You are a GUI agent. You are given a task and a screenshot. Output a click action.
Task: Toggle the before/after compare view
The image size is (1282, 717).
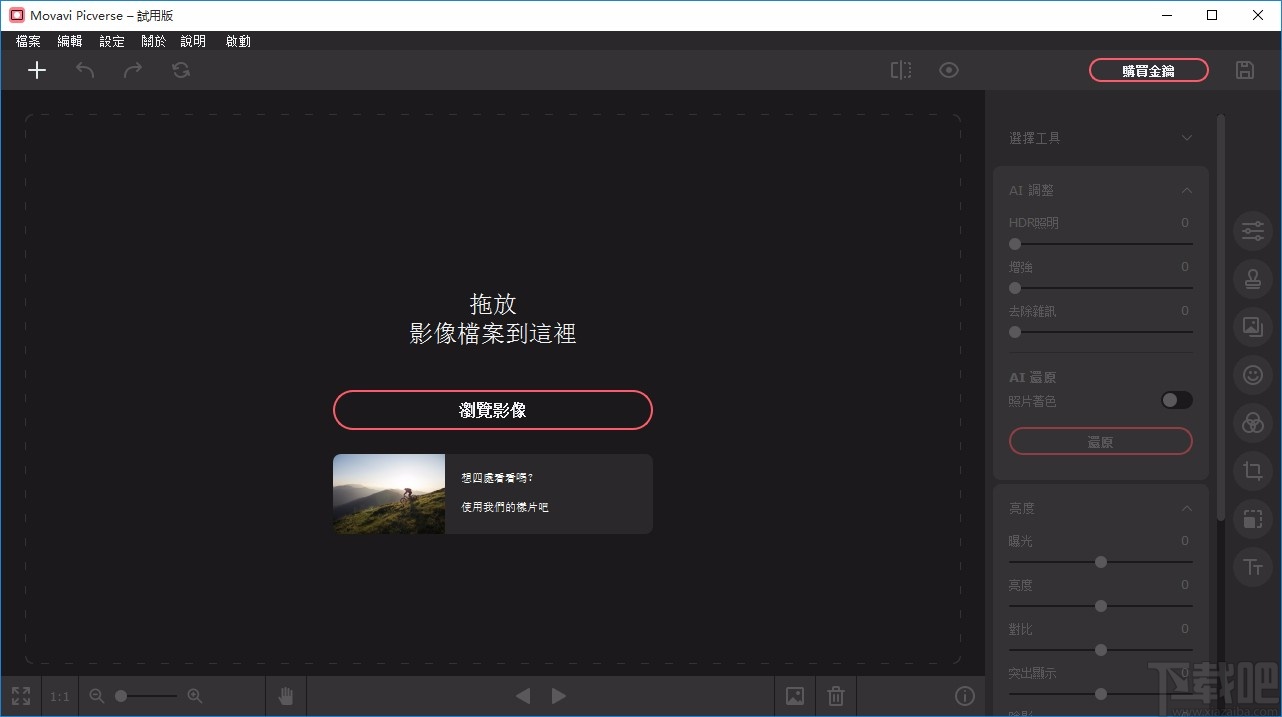900,70
